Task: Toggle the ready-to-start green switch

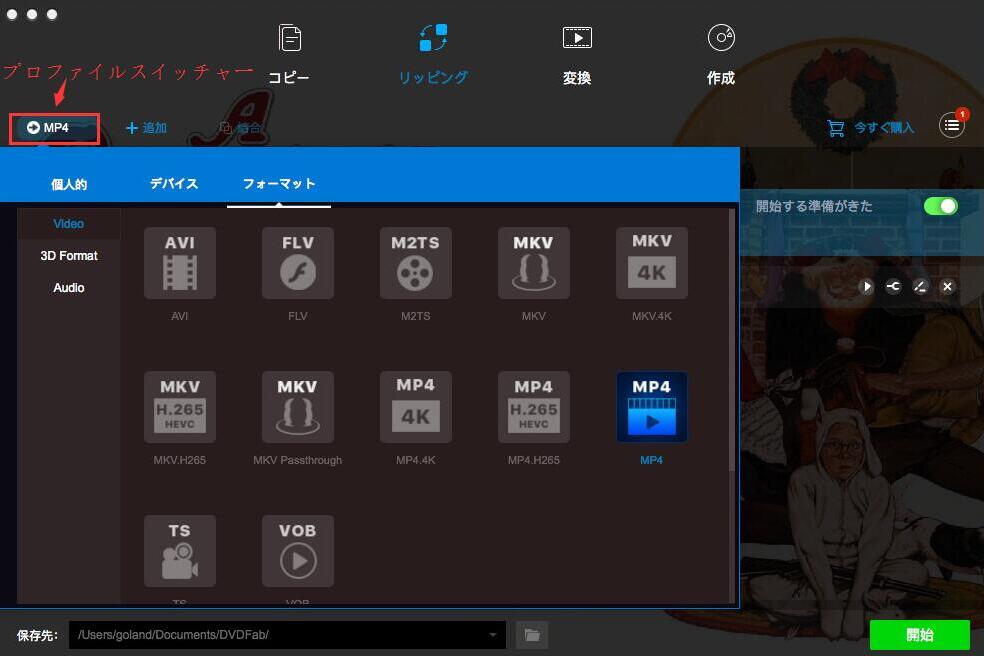Action: (x=940, y=206)
